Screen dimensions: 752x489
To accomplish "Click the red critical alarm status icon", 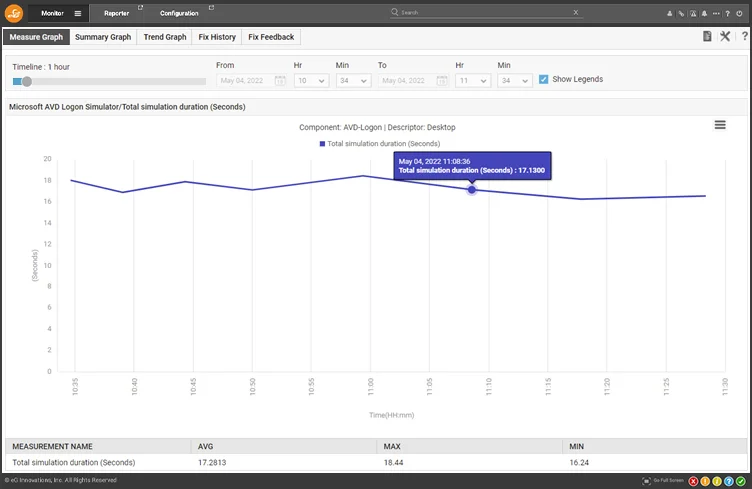I will [693, 481].
